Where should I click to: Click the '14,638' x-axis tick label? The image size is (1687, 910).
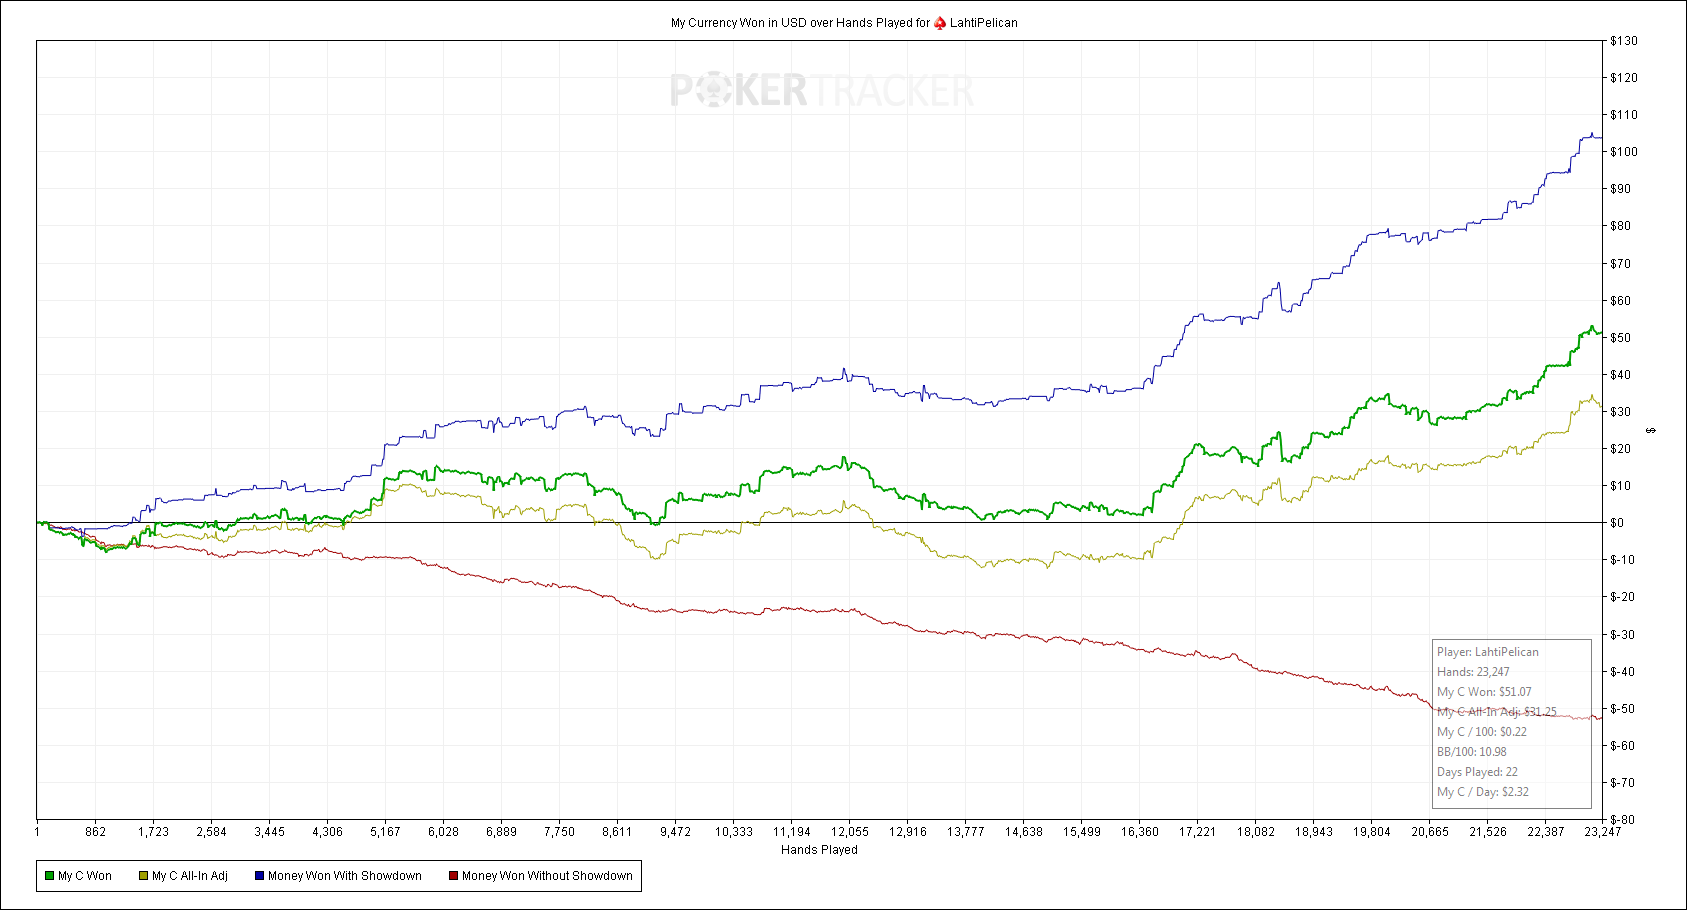click(1023, 832)
